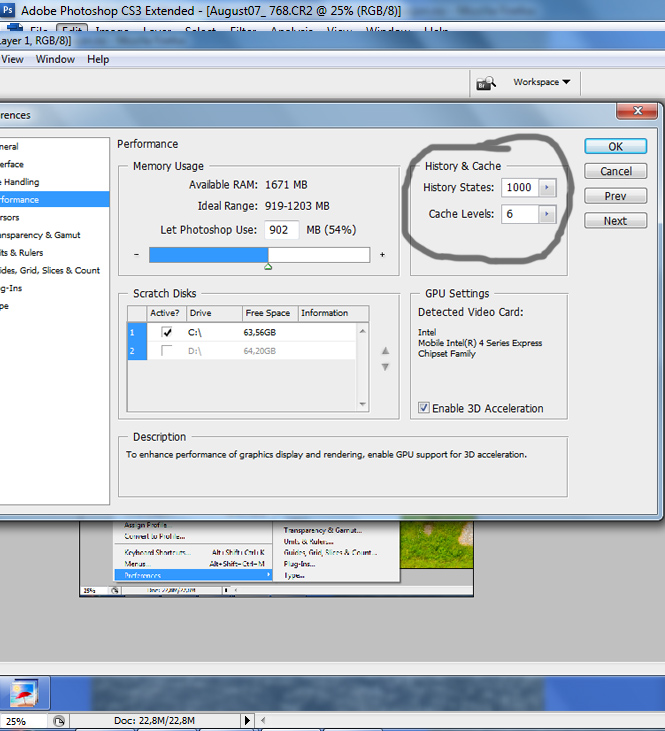Close the Preferences dialog with the red X
The image size is (665, 731).
[637, 111]
